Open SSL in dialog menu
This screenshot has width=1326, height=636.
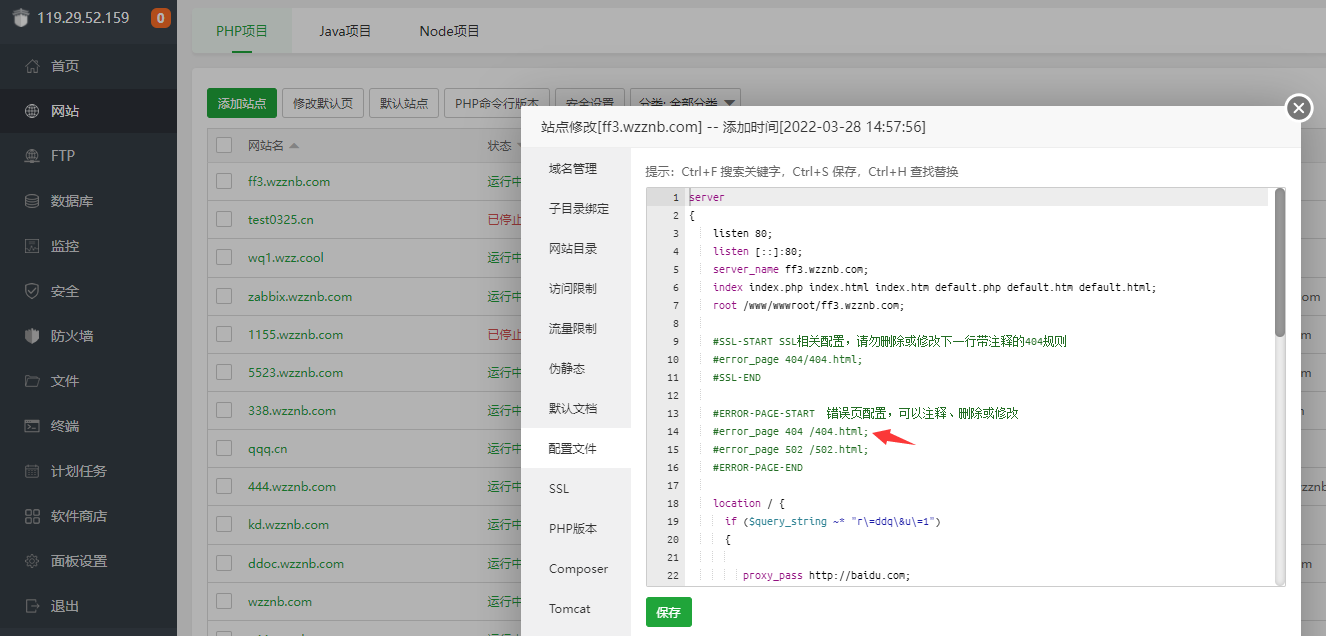576,488
